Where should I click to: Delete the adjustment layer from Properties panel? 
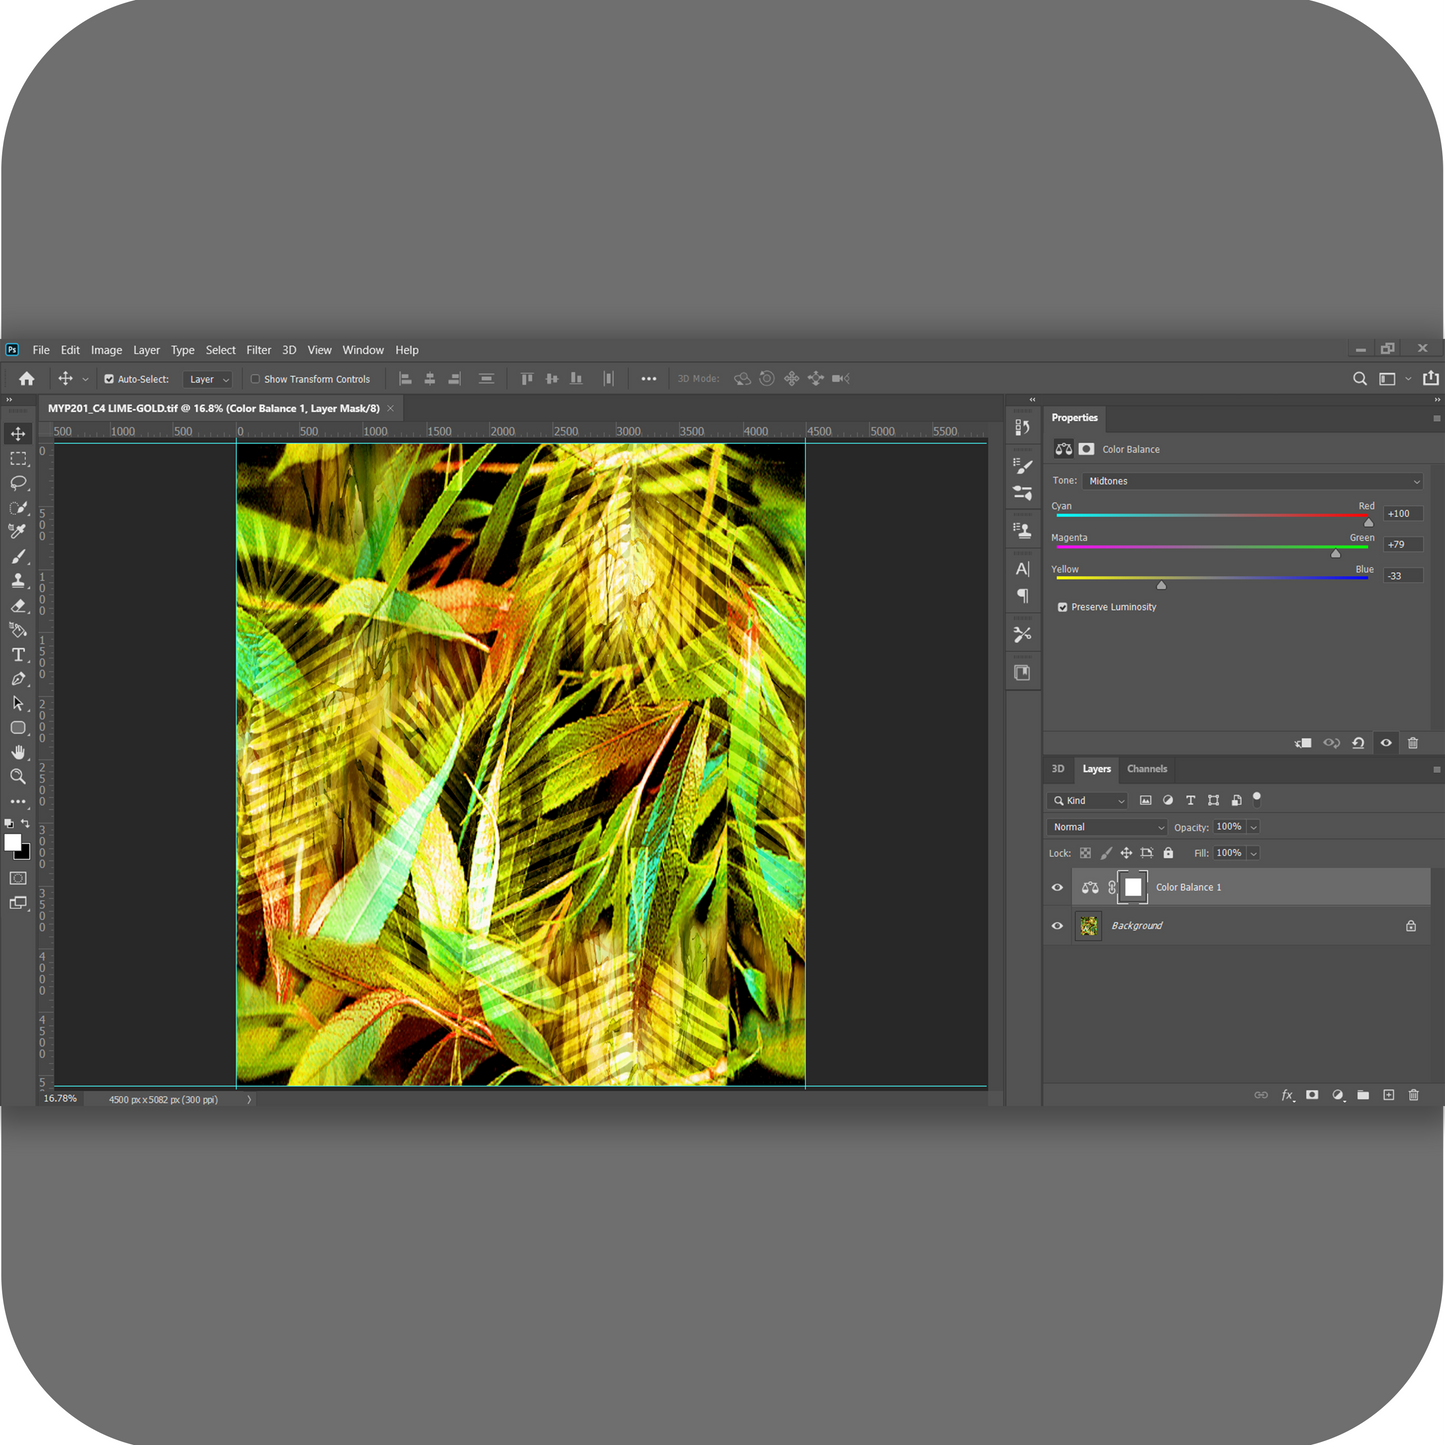1413,743
